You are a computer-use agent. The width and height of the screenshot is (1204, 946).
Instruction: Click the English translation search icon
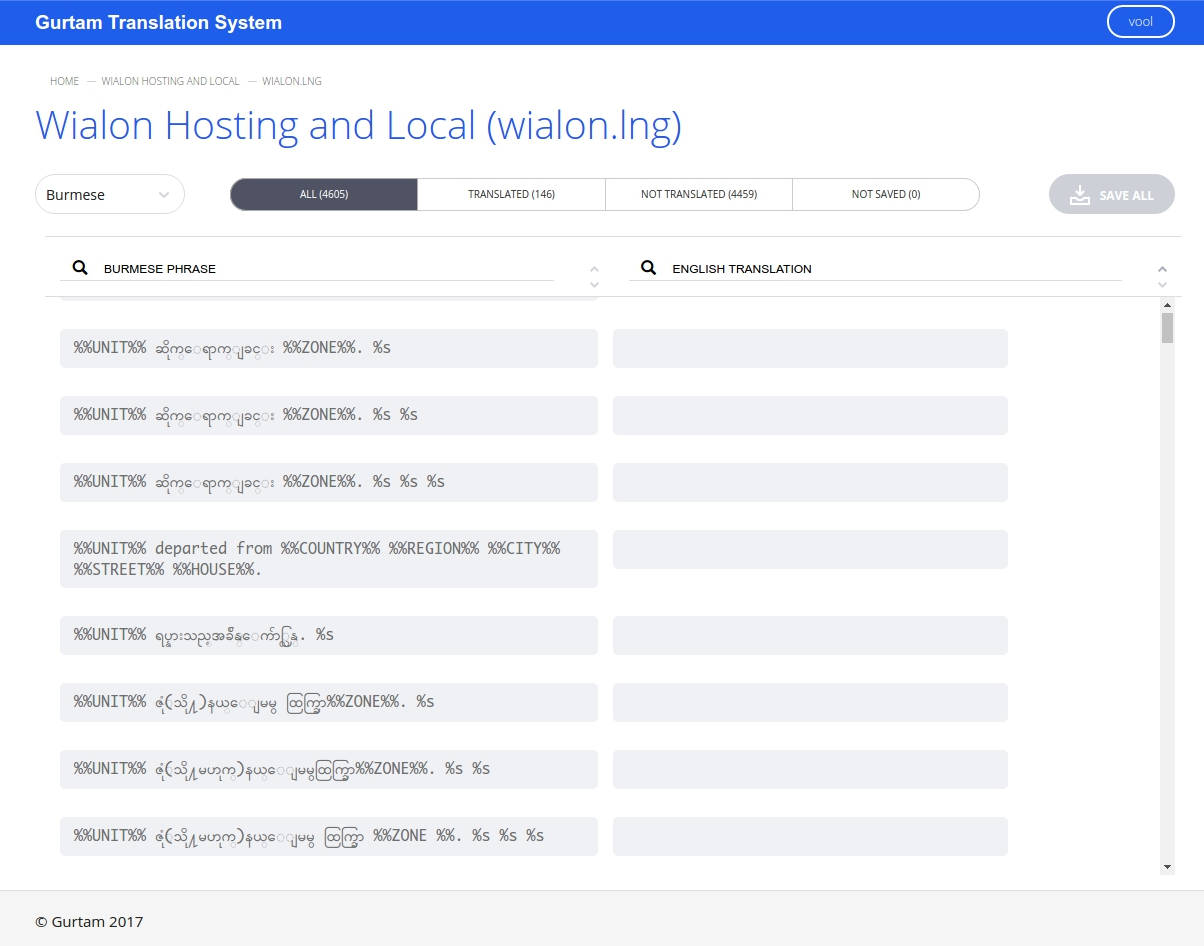pos(648,267)
